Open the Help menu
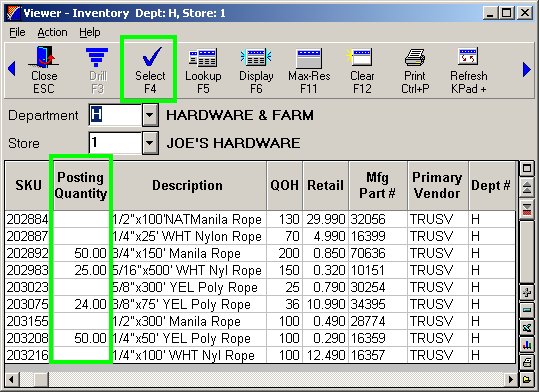 pyautogui.click(x=90, y=32)
